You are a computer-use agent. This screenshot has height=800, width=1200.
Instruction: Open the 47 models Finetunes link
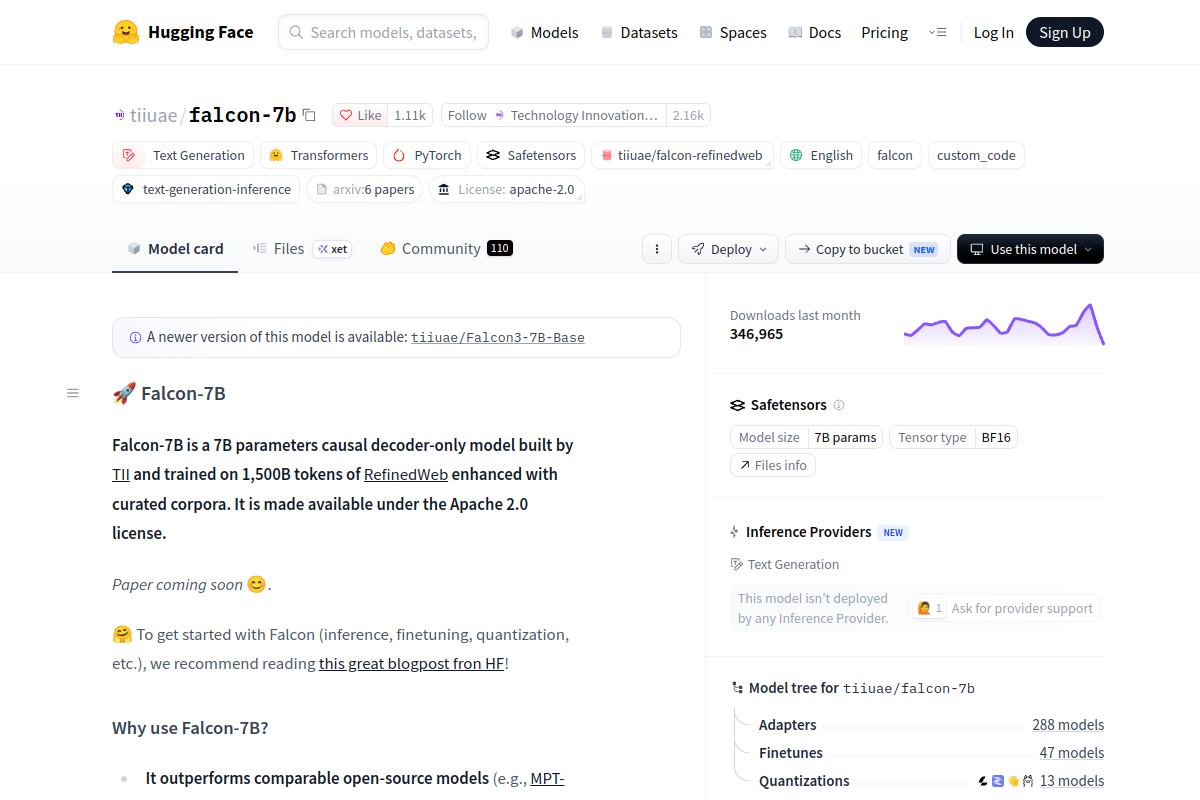1072,753
